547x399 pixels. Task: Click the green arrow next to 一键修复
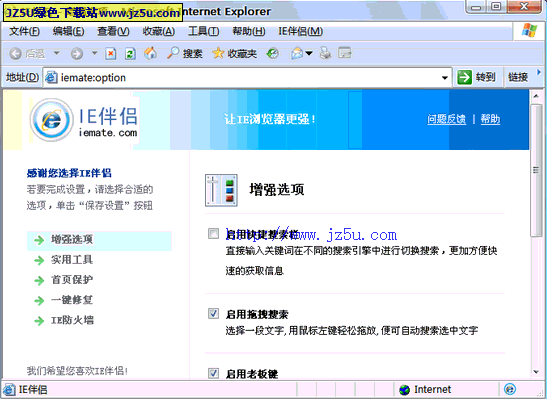(x=39, y=301)
